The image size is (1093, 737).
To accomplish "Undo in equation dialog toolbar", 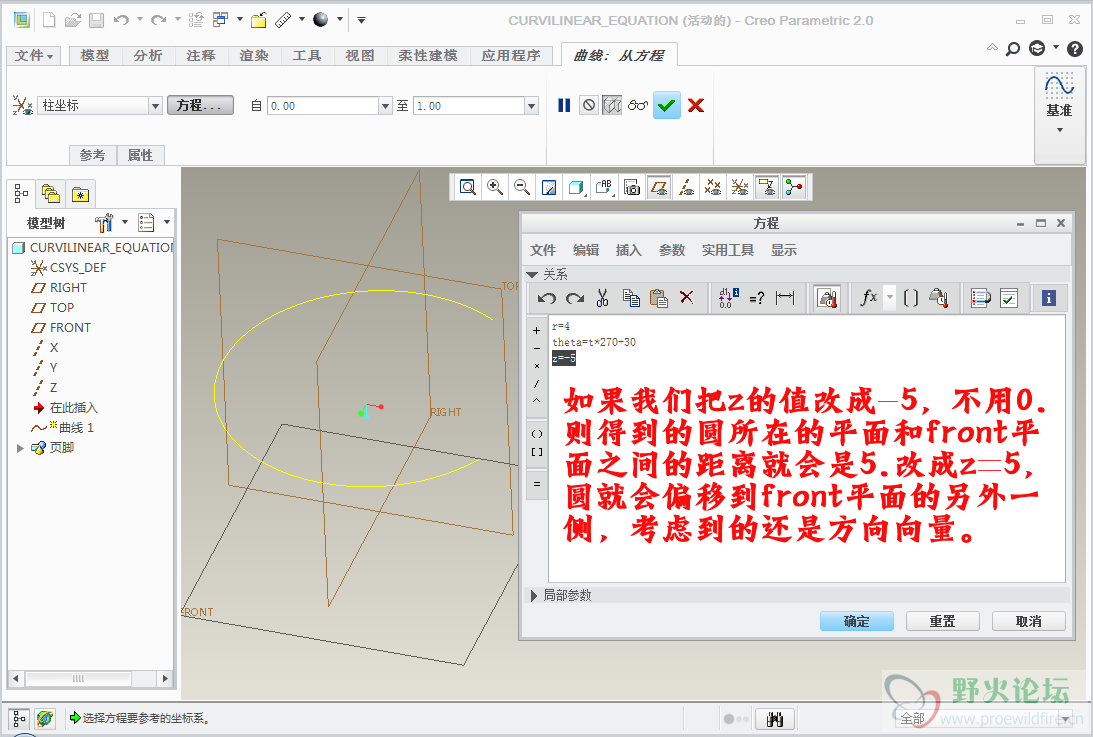I will click(546, 298).
